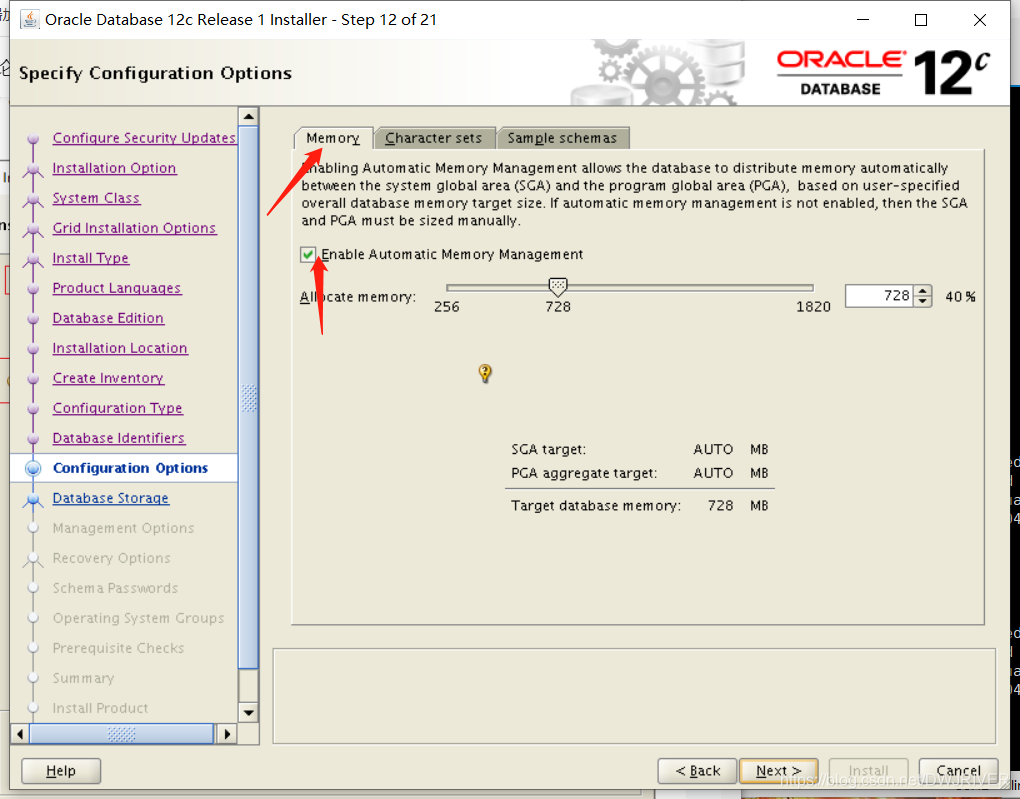The height and width of the screenshot is (799, 1020).
Task: Click the slider minimum label 256
Action: pyautogui.click(x=447, y=306)
